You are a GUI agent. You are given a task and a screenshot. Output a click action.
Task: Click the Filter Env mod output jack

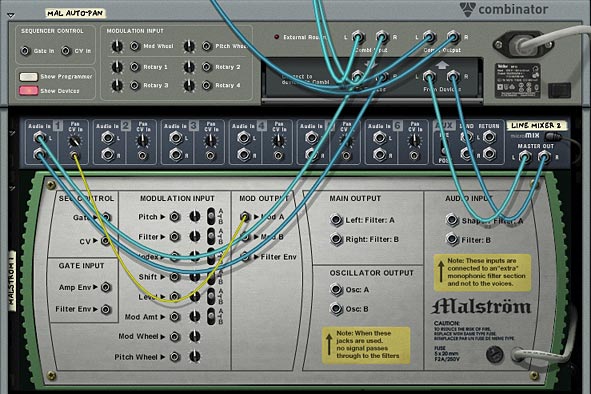click(x=245, y=257)
